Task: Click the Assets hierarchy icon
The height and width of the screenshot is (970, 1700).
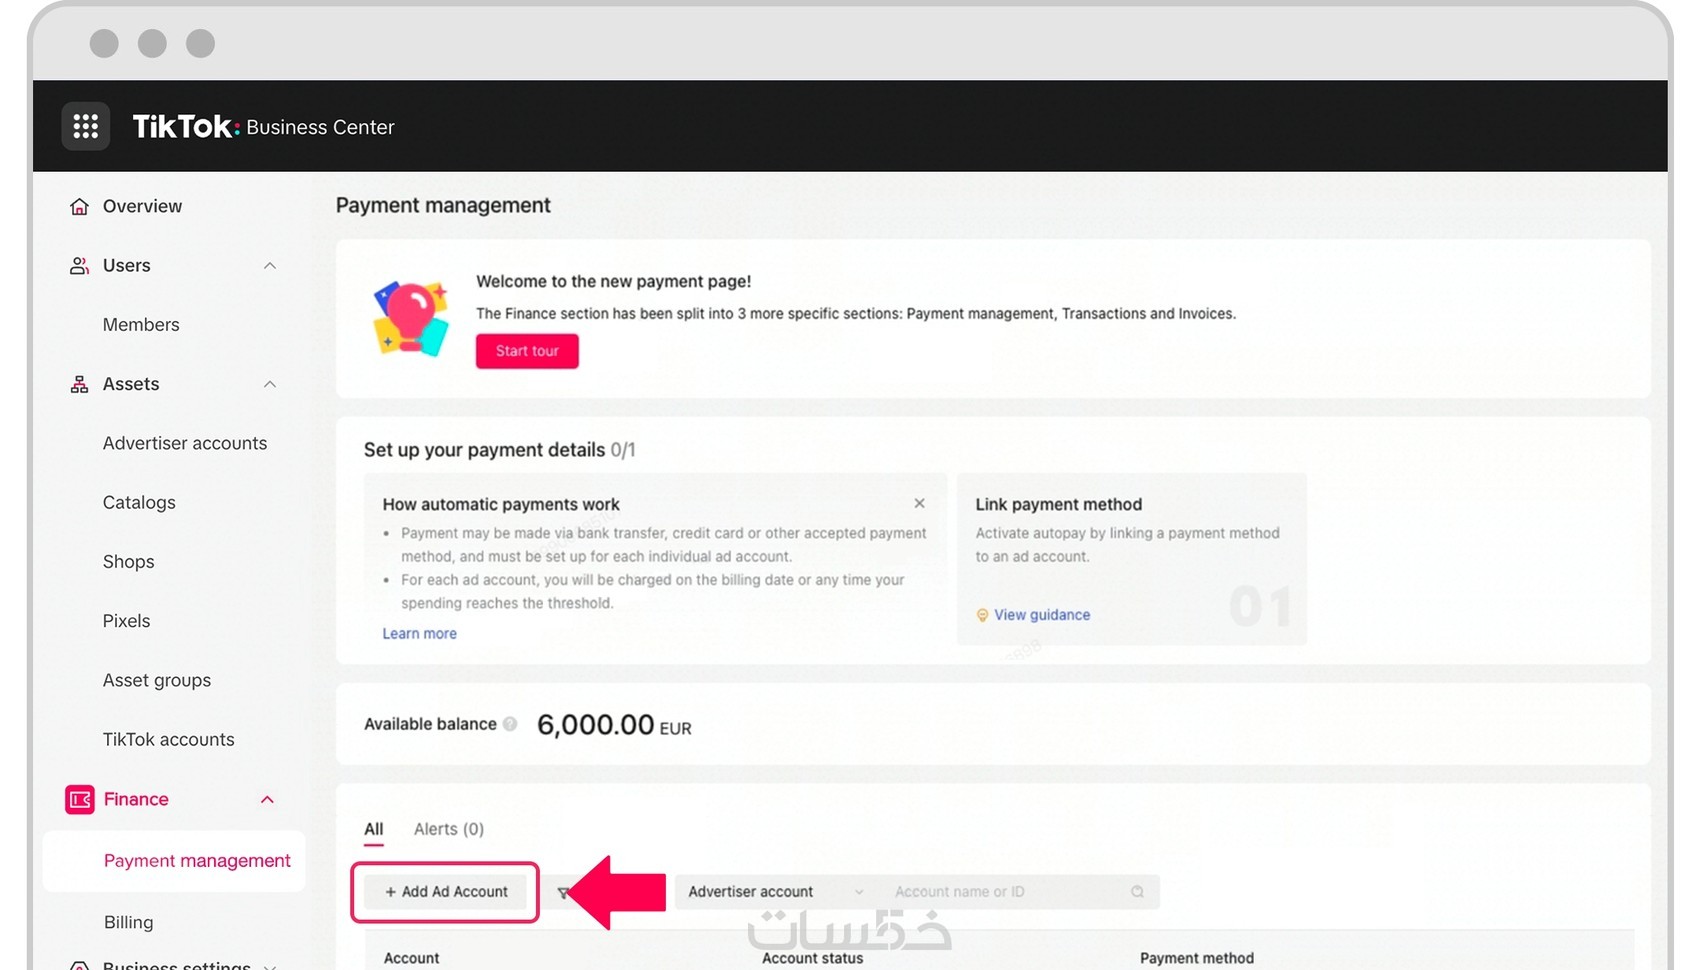Action: 79,384
